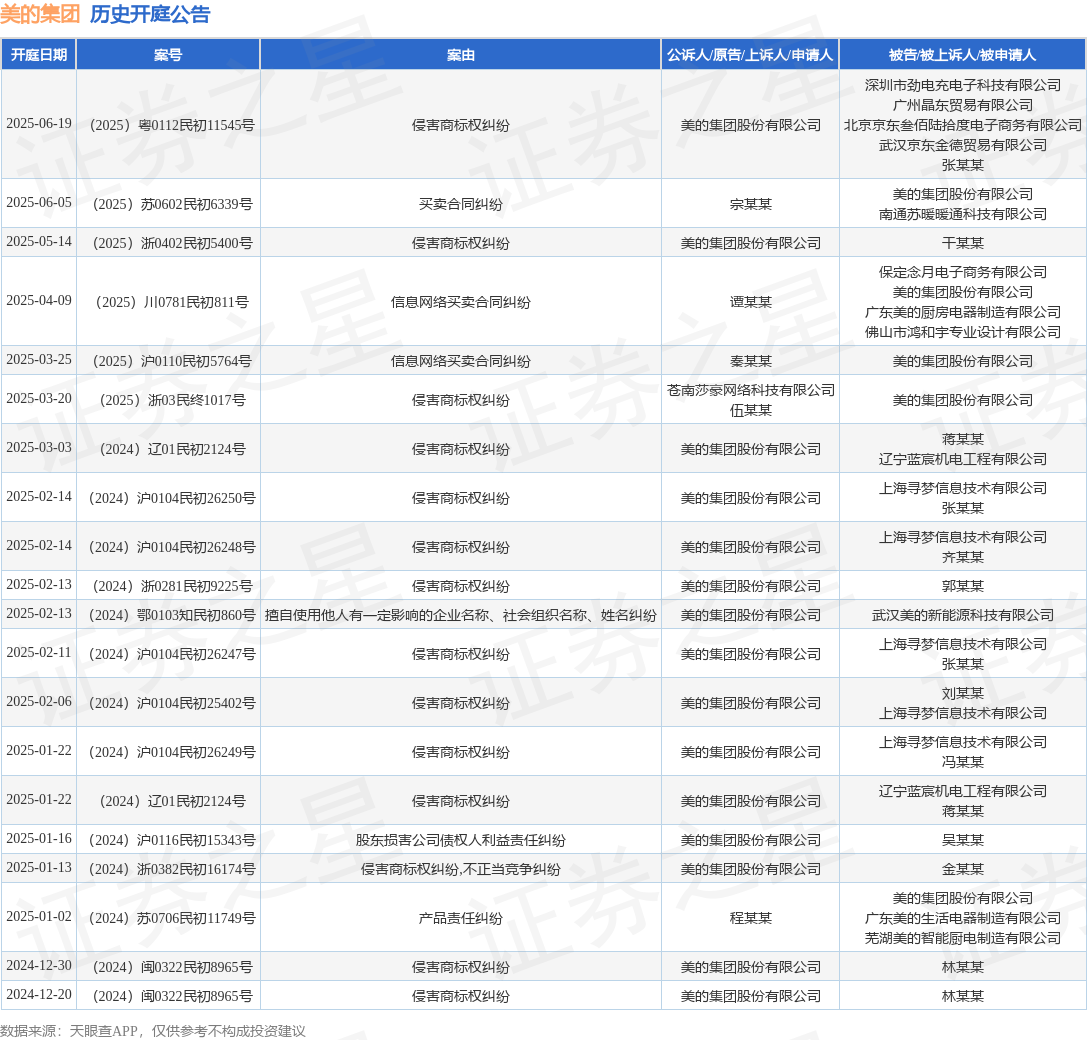This screenshot has width=1087, height=1040.
Task: Click defendant 广东美的厨房电器制造有限公司
Action: point(962,313)
